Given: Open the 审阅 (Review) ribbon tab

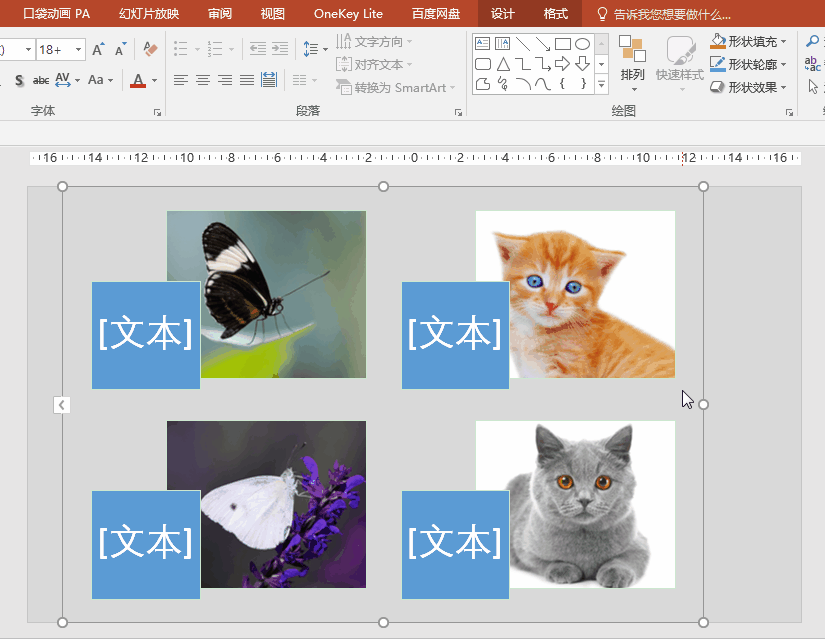Looking at the screenshot, I should pos(220,14).
